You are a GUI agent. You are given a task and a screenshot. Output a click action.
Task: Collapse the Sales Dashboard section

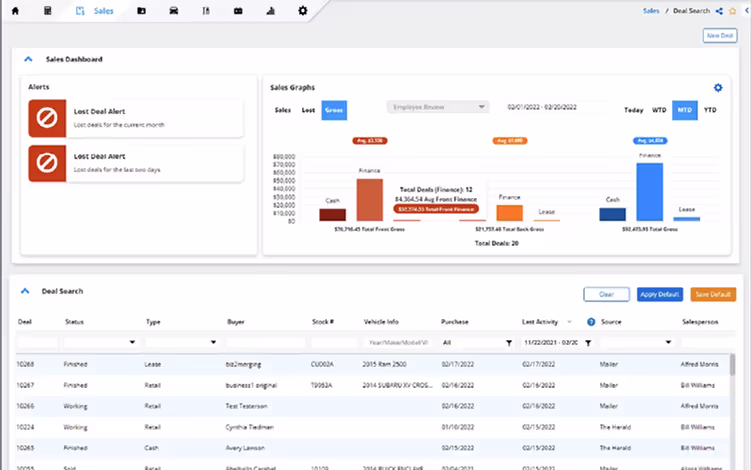pos(28,59)
